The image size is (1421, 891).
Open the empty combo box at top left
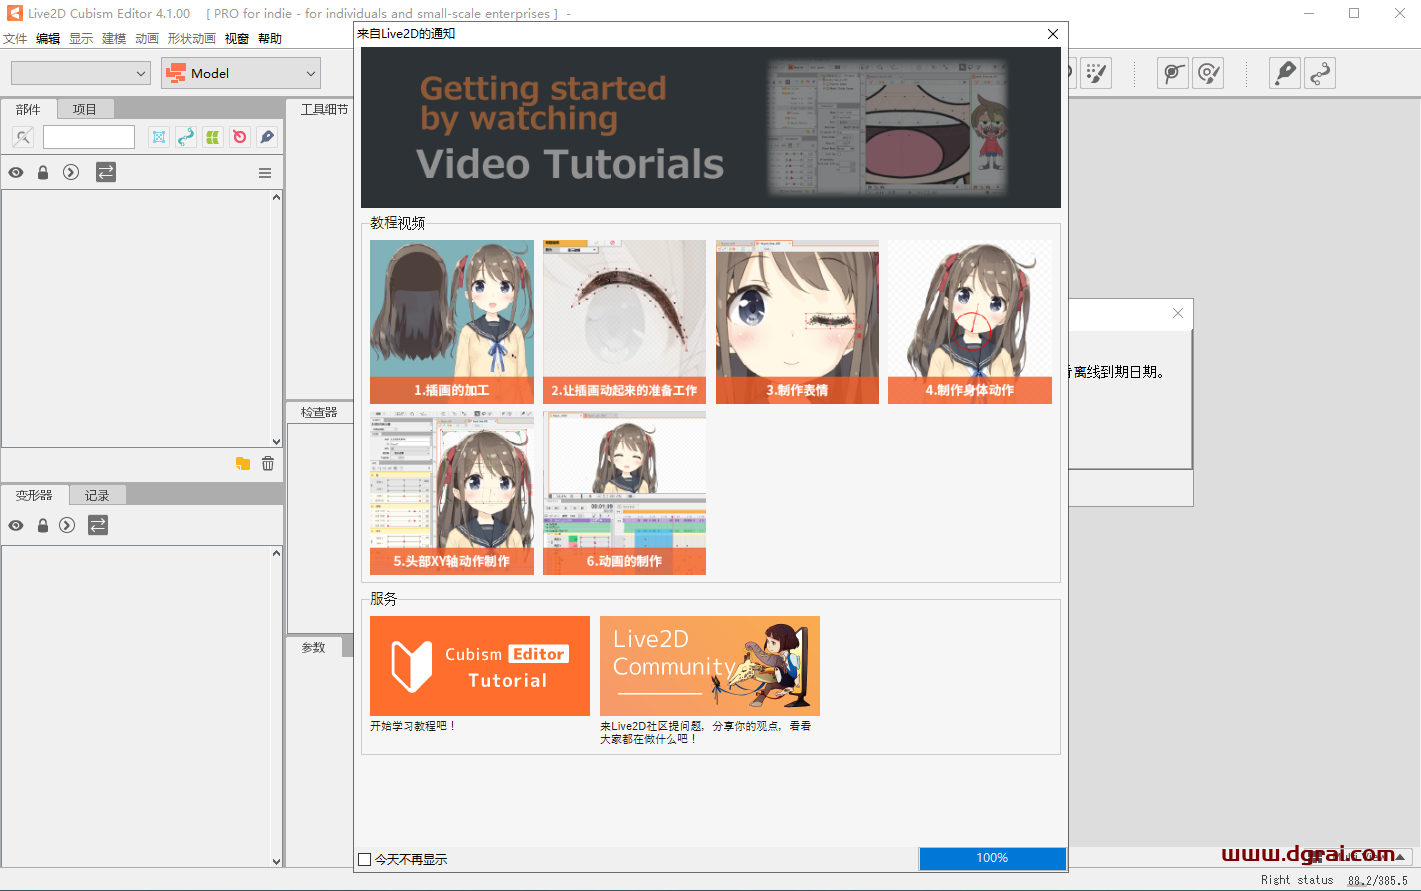click(80, 73)
